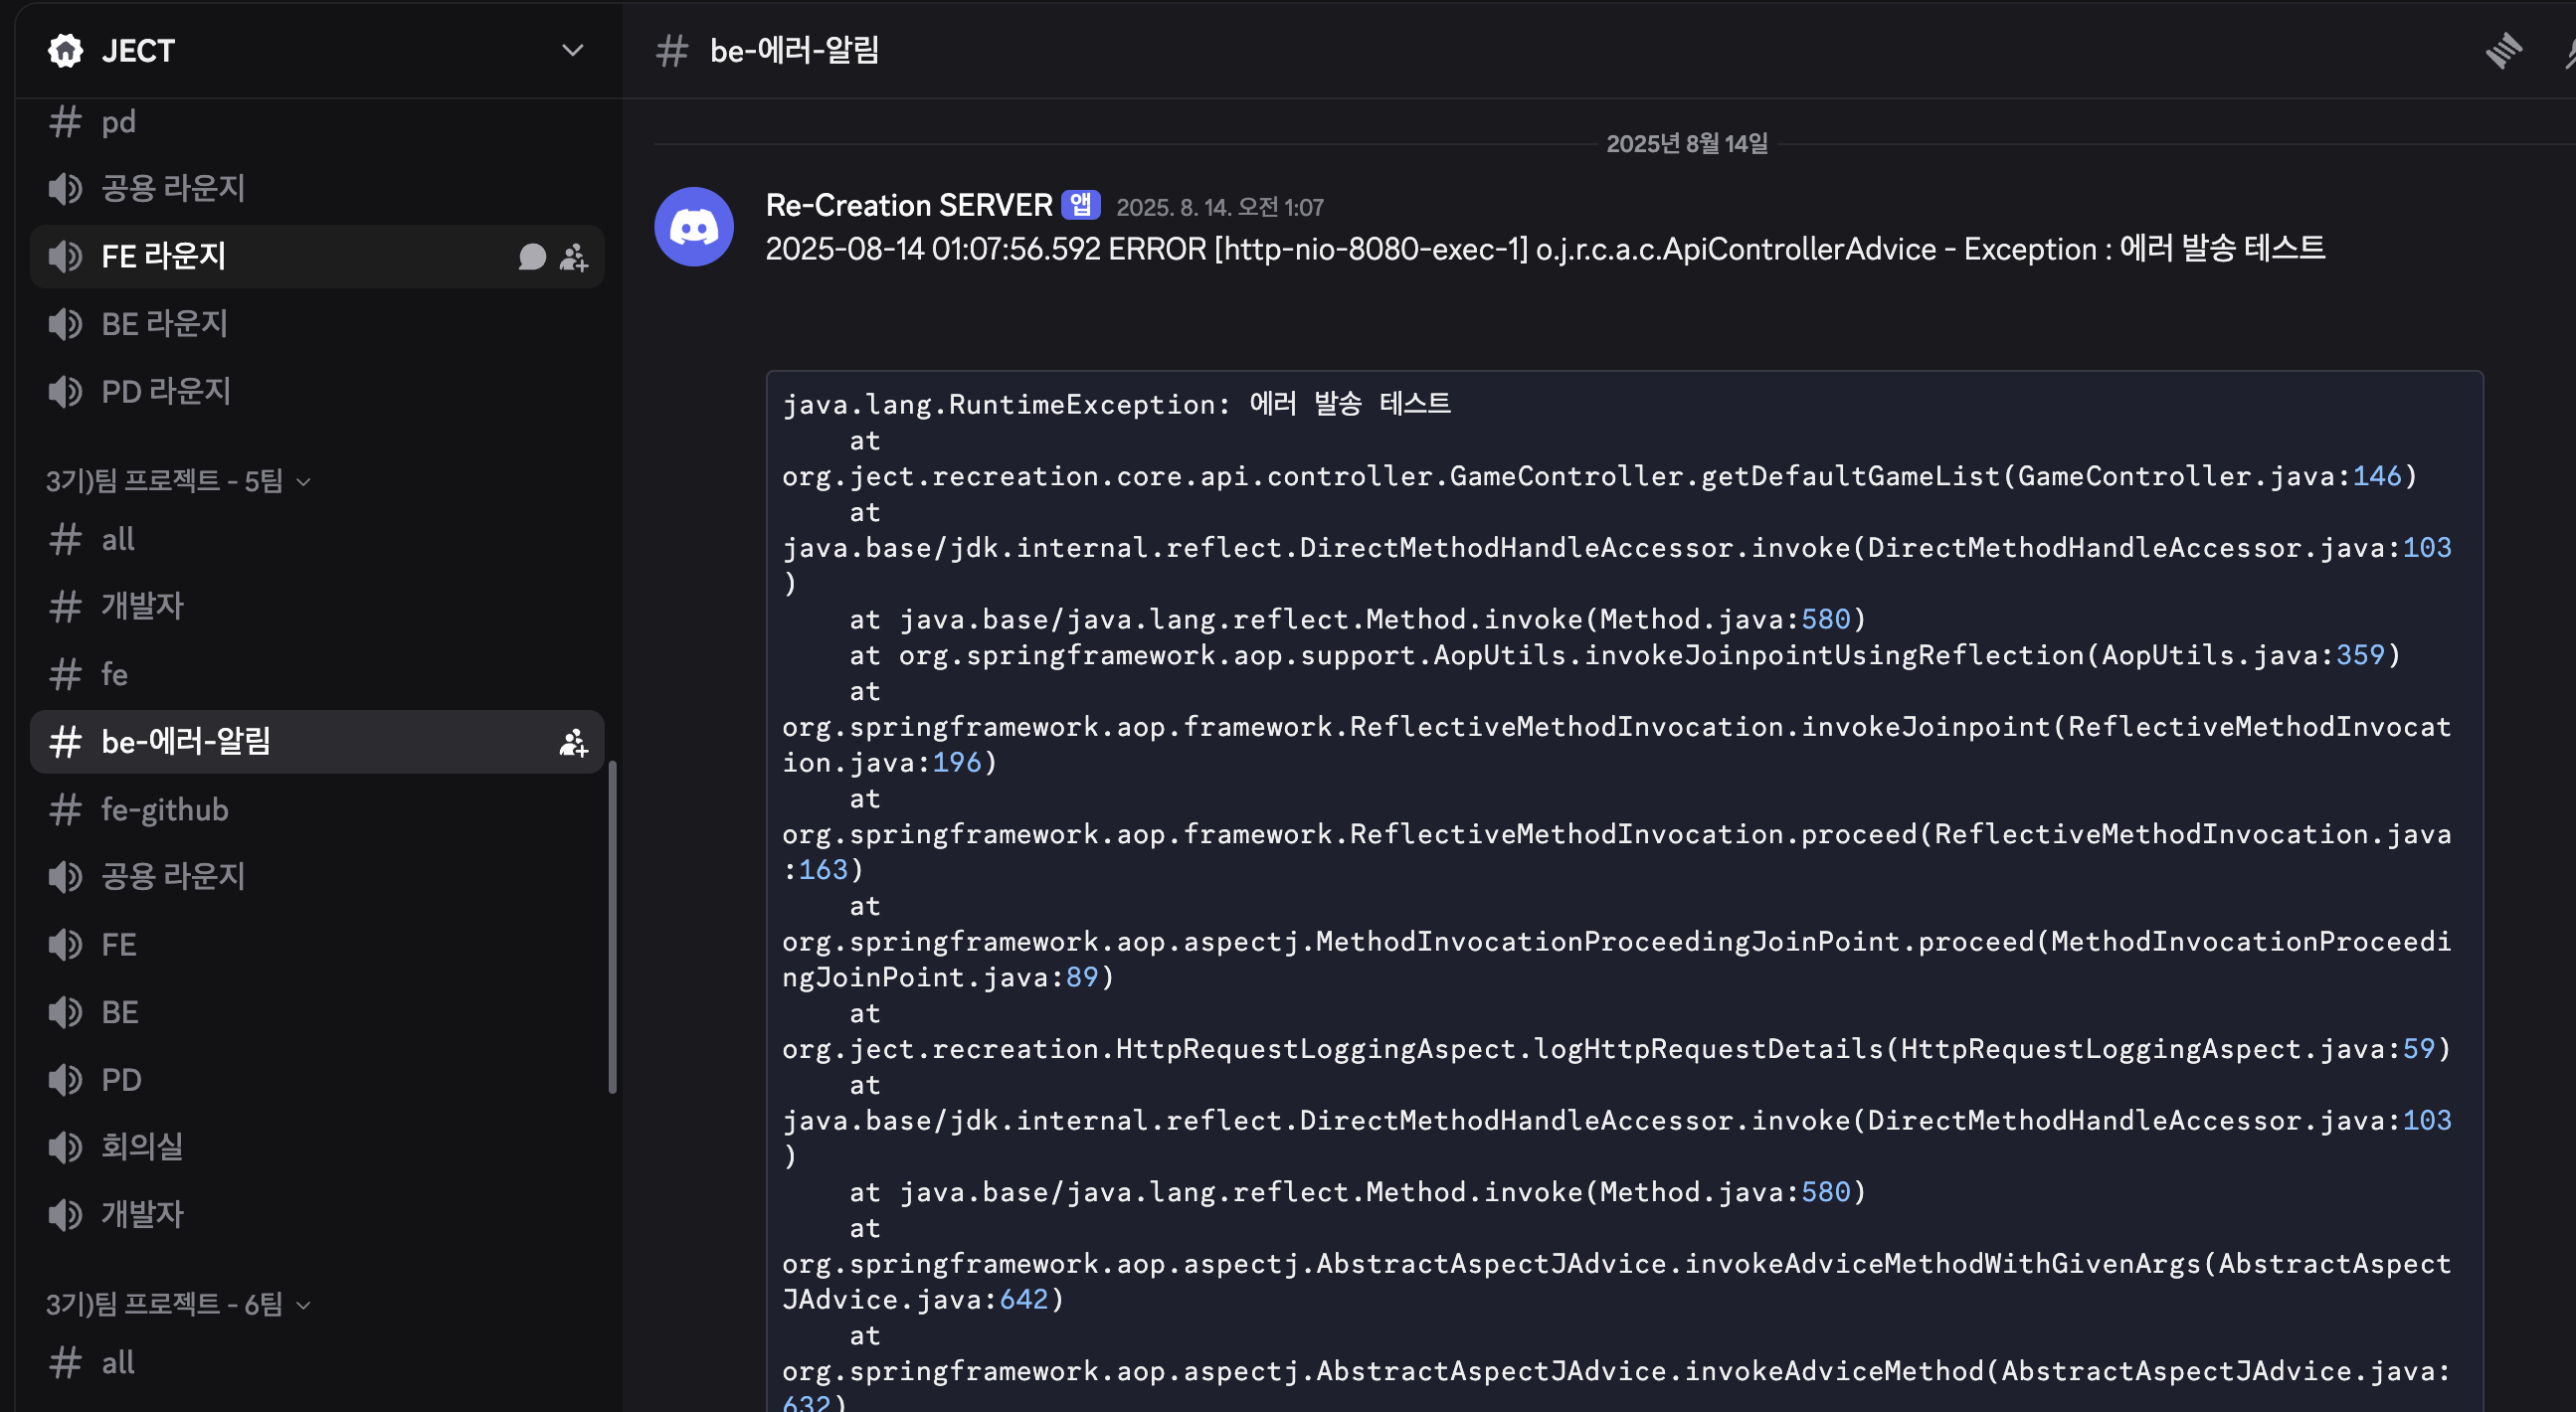Click invite icon on be-에러-알림 channel

(x=573, y=742)
